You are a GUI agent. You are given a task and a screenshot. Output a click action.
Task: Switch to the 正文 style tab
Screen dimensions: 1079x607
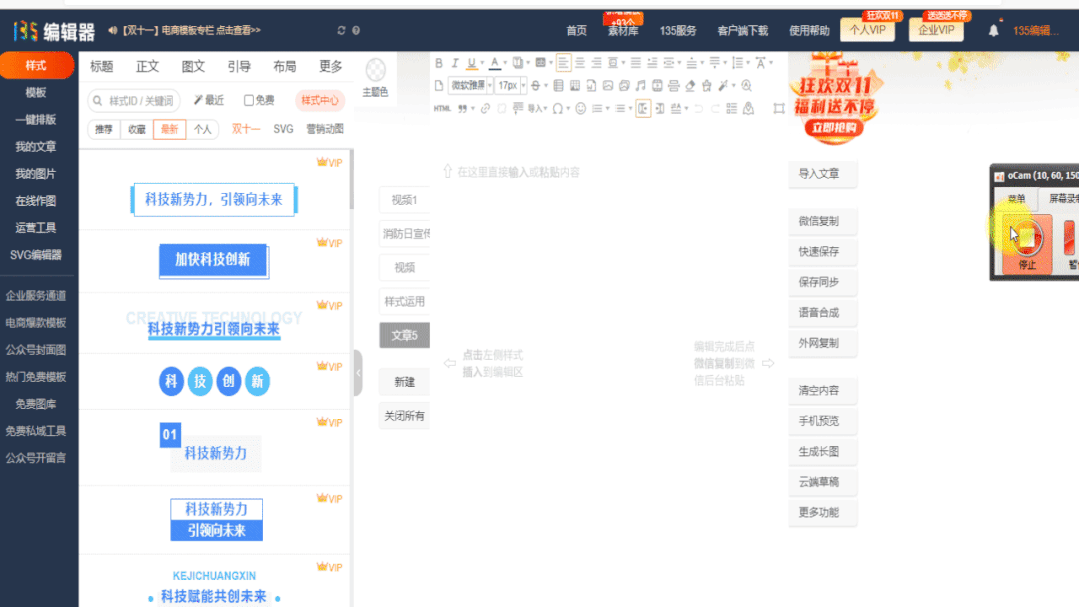(x=147, y=66)
